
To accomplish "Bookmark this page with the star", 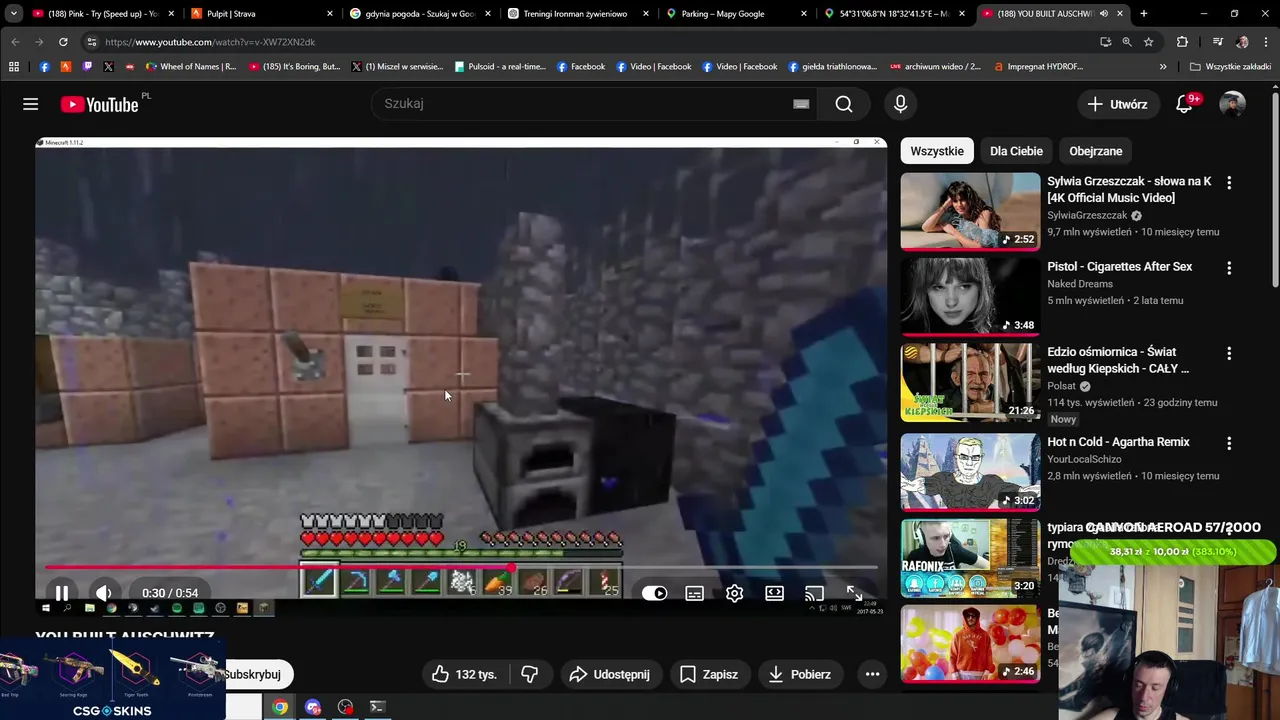I will (x=1148, y=42).
